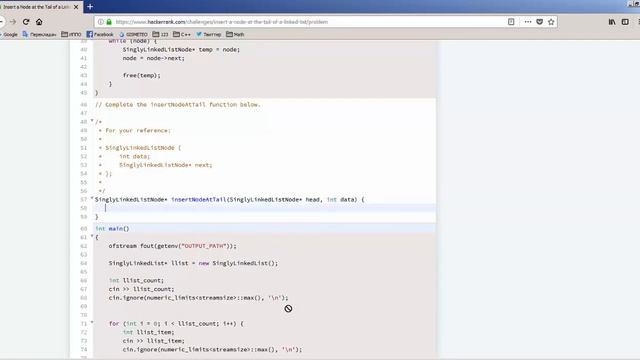Image resolution: width=640 pixels, height=360 pixels.
Task: Click the closing brace on line 59
Action: pyautogui.click(x=97, y=217)
